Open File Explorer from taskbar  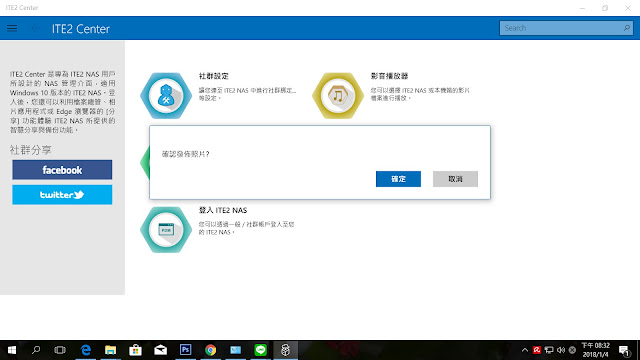pos(110,350)
